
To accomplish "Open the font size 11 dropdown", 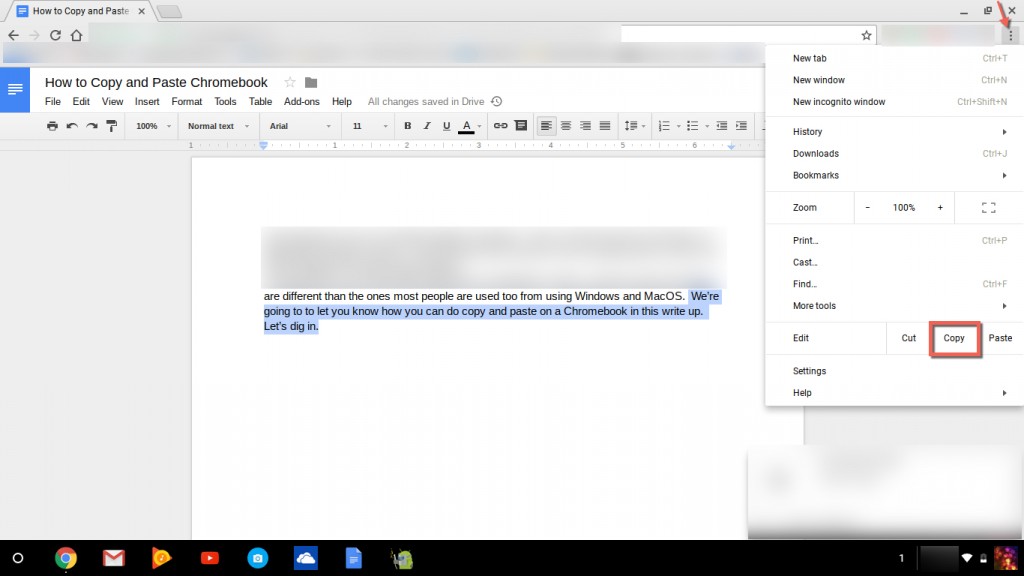I will [x=370, y=126].
